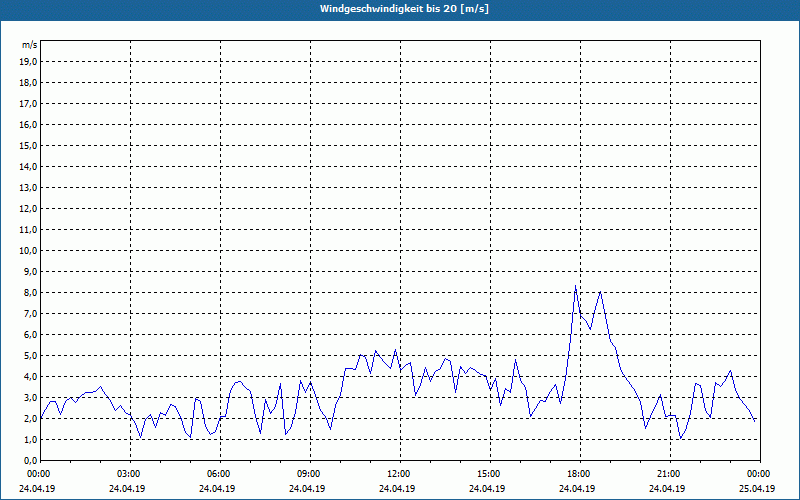The height and width of the screenshot is (500, 800).
Task: Click the 12:00 time axis label
Action: [397, 474]
